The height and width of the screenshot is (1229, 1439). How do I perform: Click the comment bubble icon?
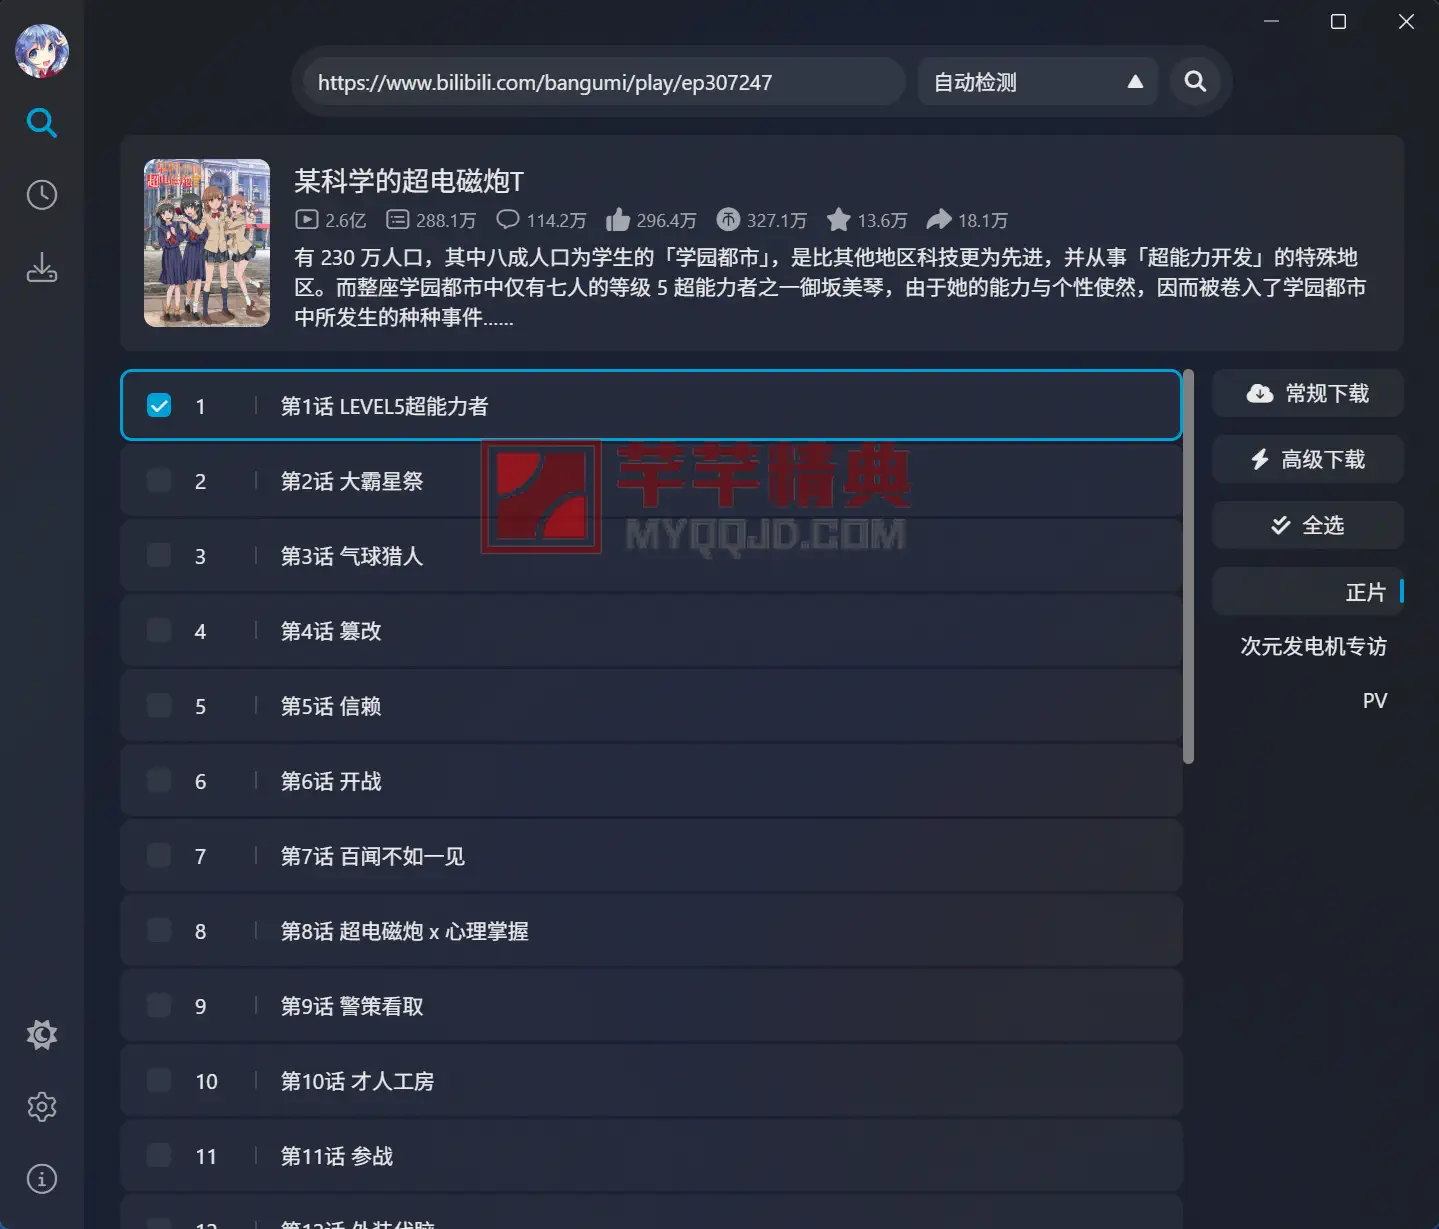pos(508,220)
